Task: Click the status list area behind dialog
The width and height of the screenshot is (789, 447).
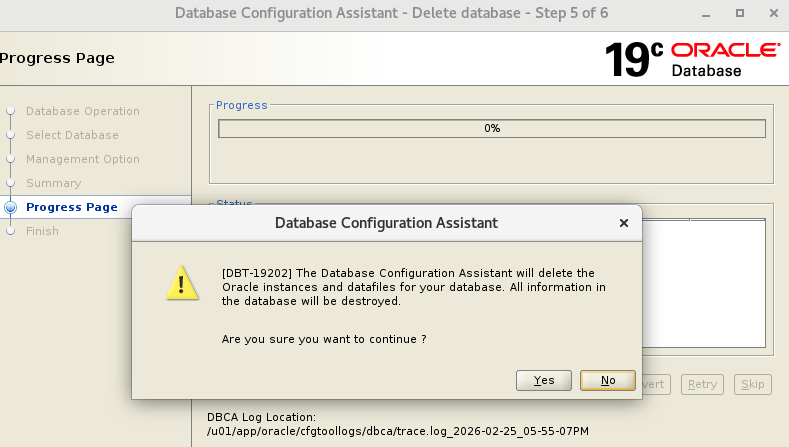Action: click(703, 283)
